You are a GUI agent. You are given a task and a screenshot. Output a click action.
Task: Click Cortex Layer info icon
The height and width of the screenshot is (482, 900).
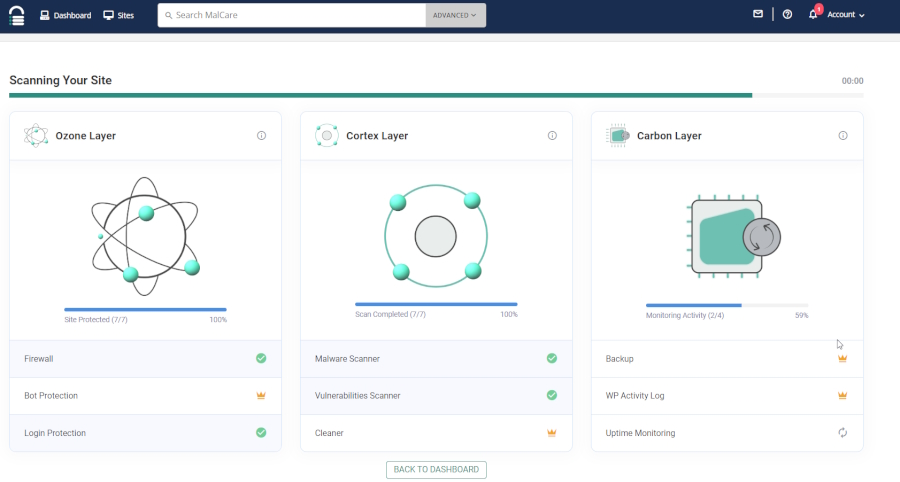click(x=552, y=136)
